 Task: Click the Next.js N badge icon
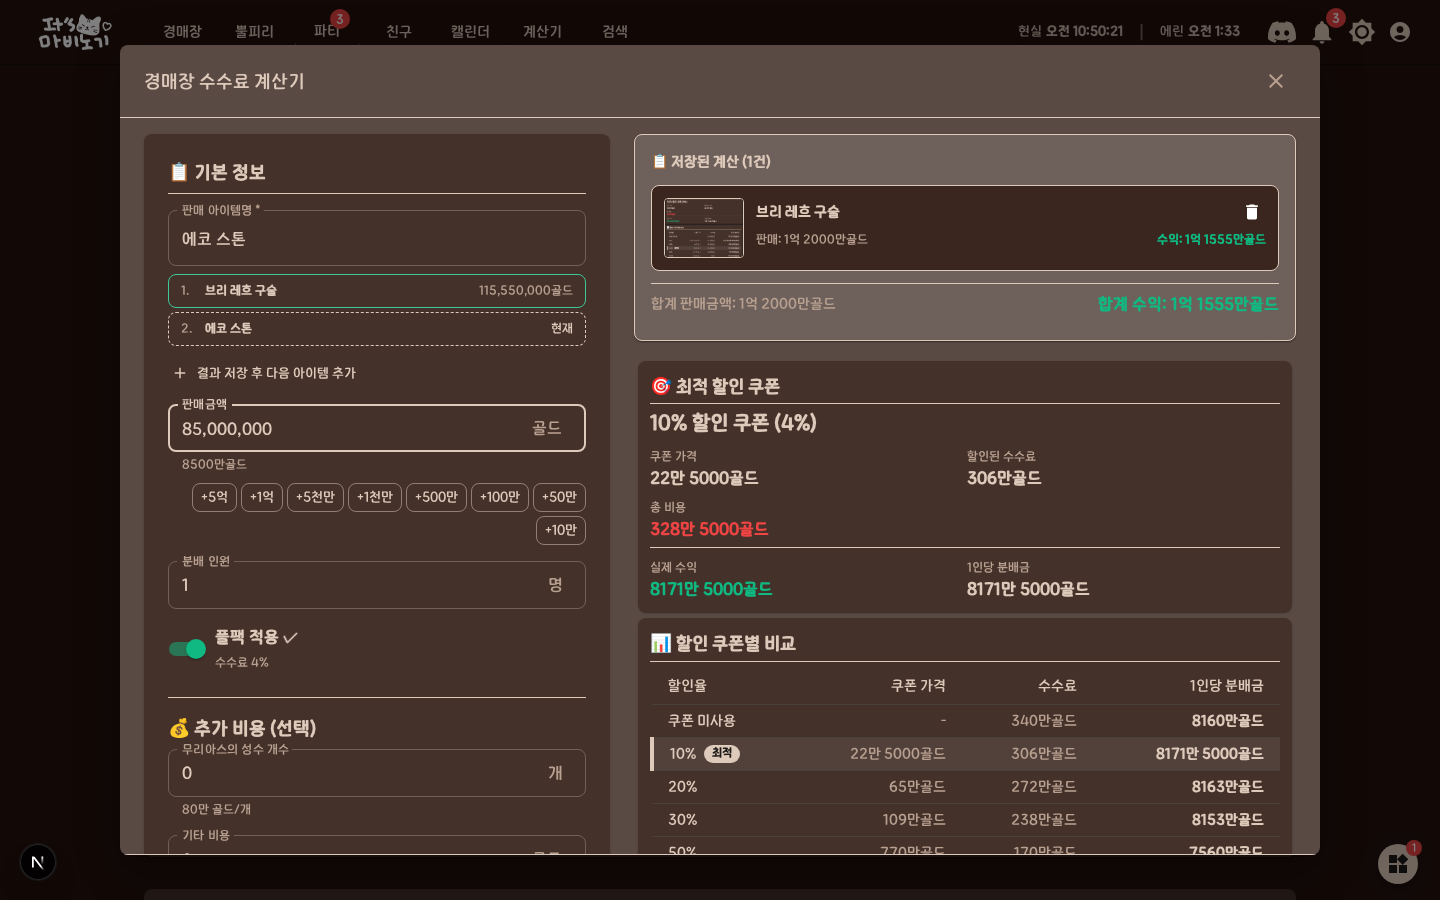click(x=38, y=862)
